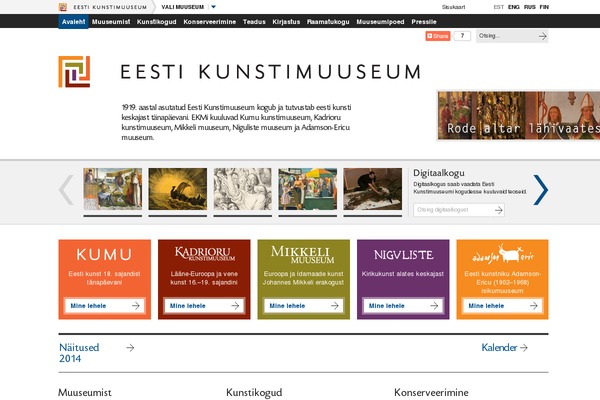600x400 pixels.
Task: Open the Vali Muuseum dropdown arrow
Action: point(214,7)
